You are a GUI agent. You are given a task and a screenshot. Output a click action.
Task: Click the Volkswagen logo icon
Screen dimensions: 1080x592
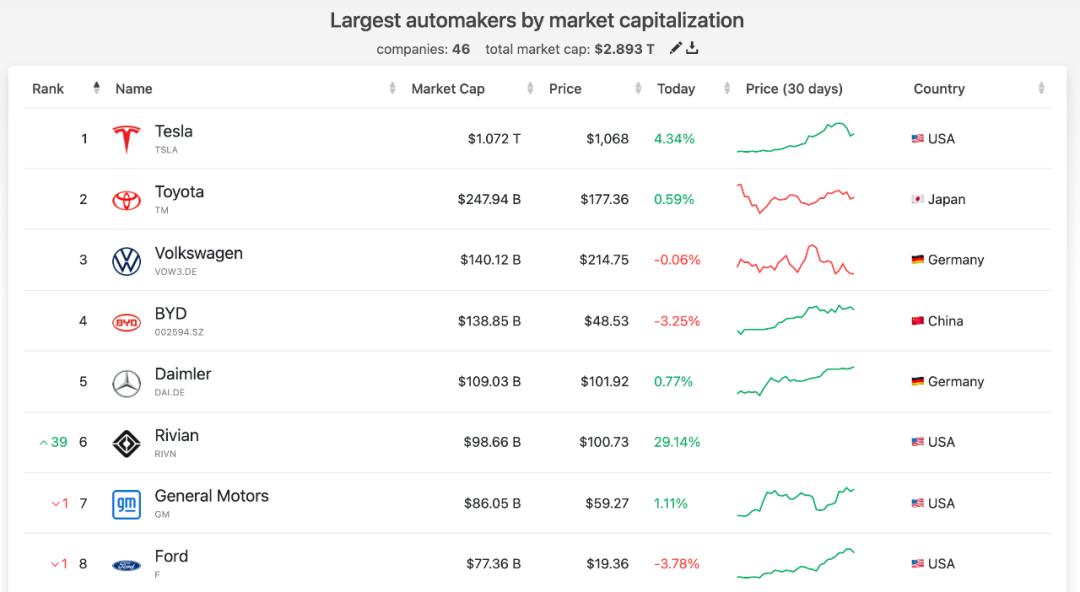(126, 261)
